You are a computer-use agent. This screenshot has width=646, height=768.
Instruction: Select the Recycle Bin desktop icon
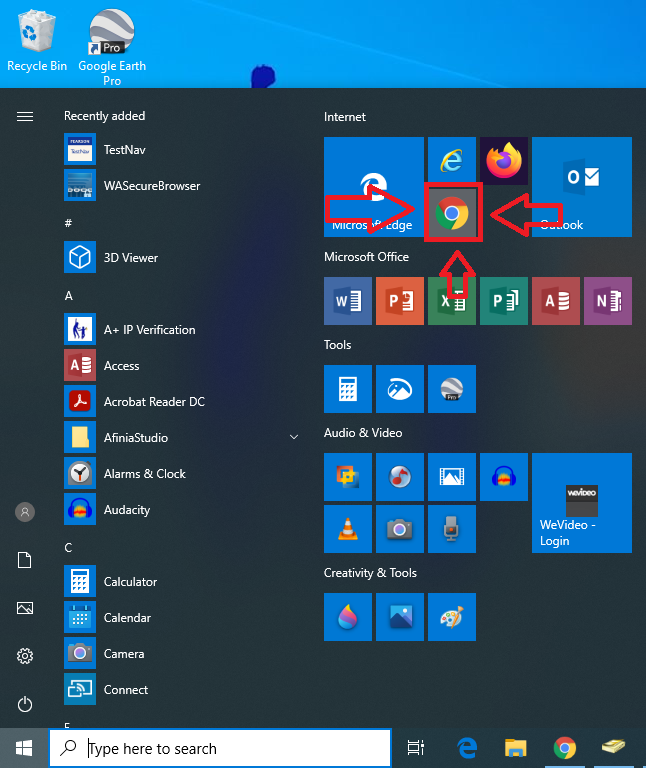37,42
